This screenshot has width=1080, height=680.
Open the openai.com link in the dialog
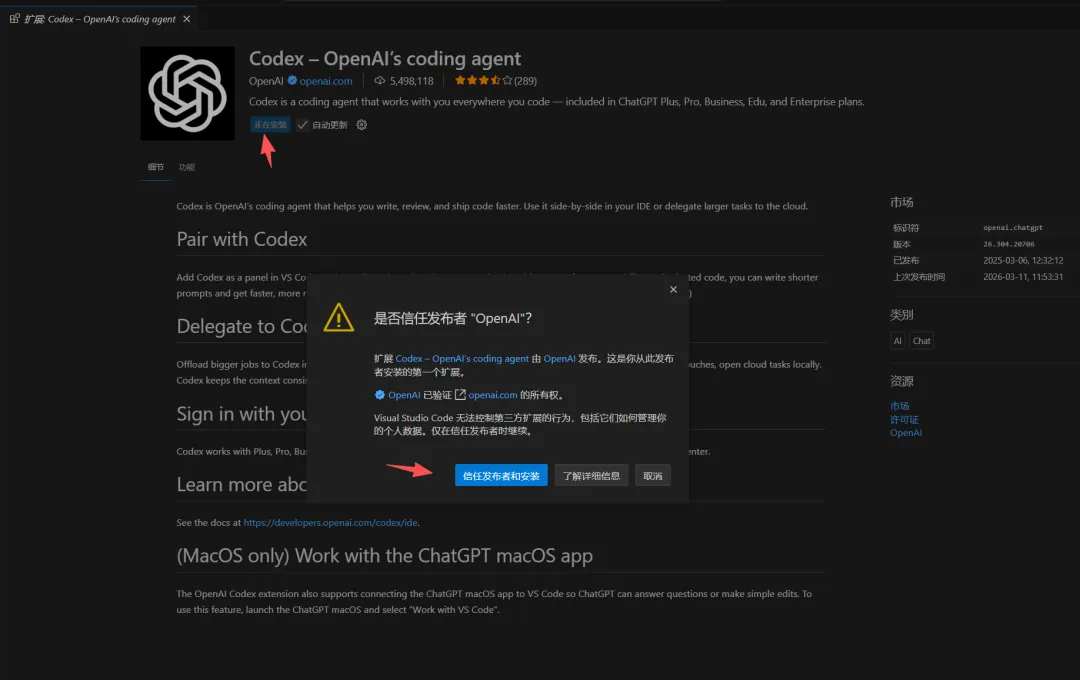[492, 395]
